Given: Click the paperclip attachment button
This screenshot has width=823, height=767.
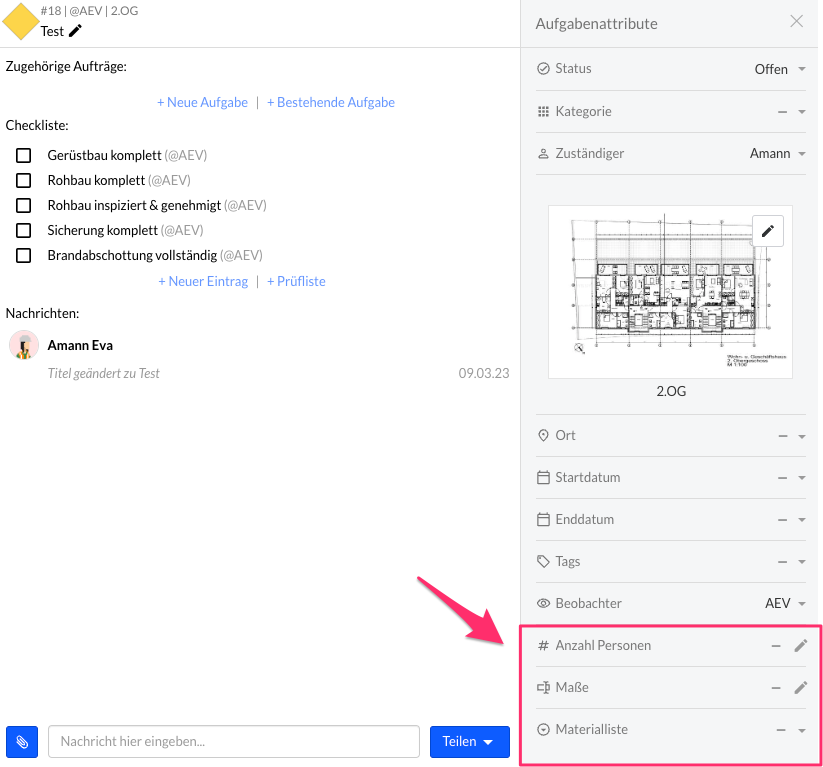Looking at the screenshot, I should click(x=22, y=742).
